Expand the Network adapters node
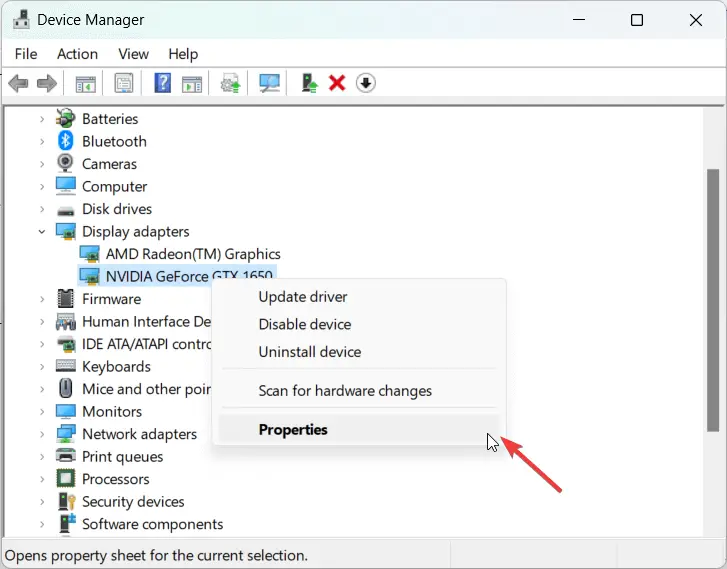 point(42,434)
